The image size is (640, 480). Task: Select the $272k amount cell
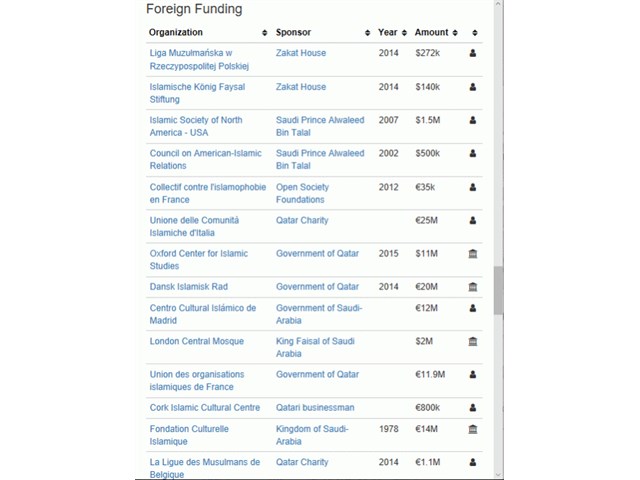(x=428, y=53)
